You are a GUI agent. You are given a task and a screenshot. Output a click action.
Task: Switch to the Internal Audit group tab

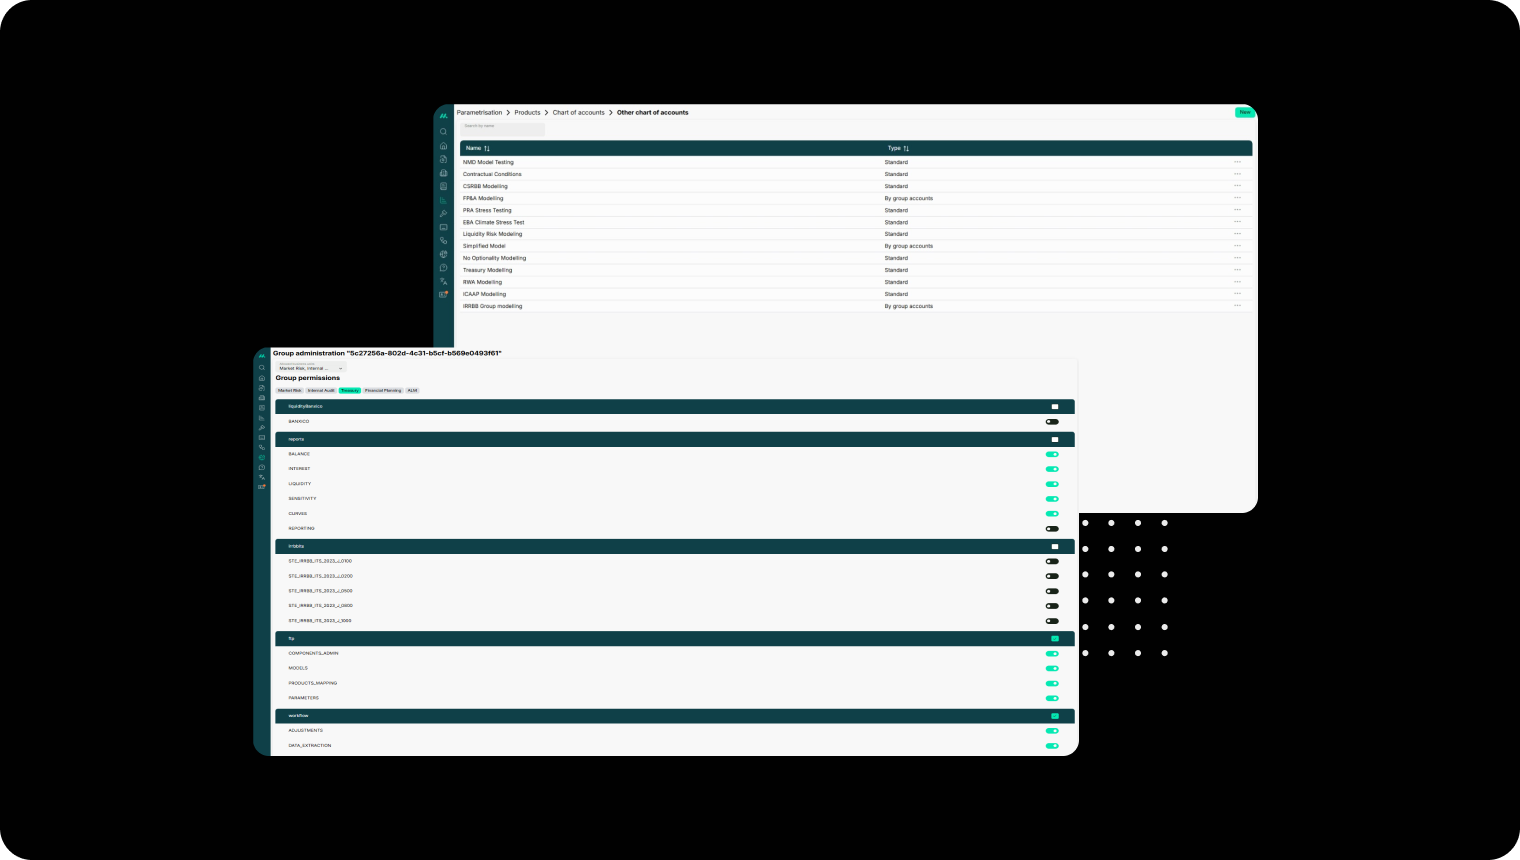[x=321, y=390]
